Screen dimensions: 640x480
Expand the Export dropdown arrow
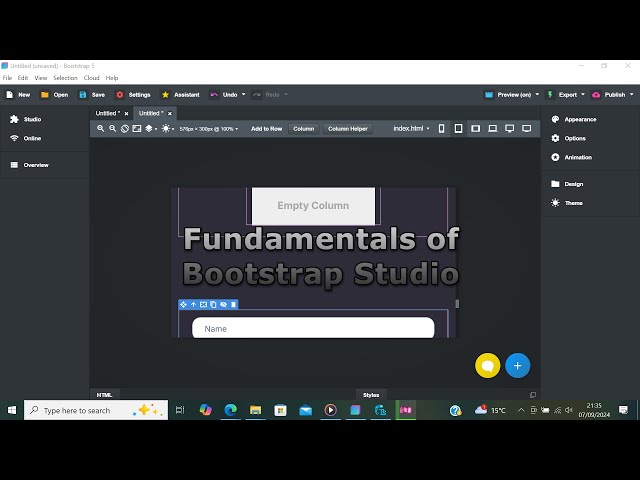point(582,94)
